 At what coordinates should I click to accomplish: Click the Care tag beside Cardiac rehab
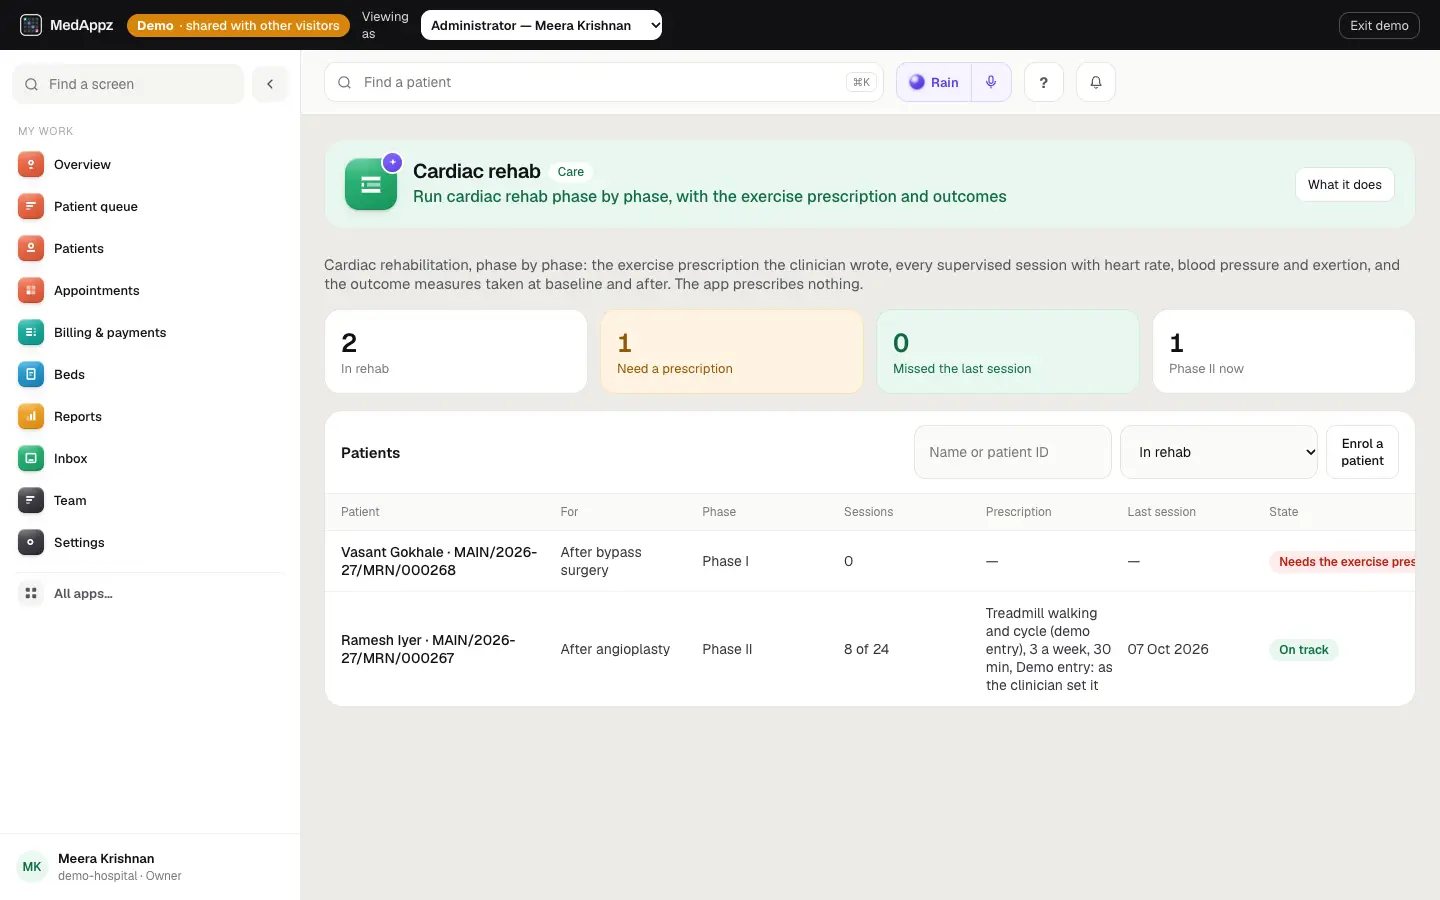click(x=571, y=172)
